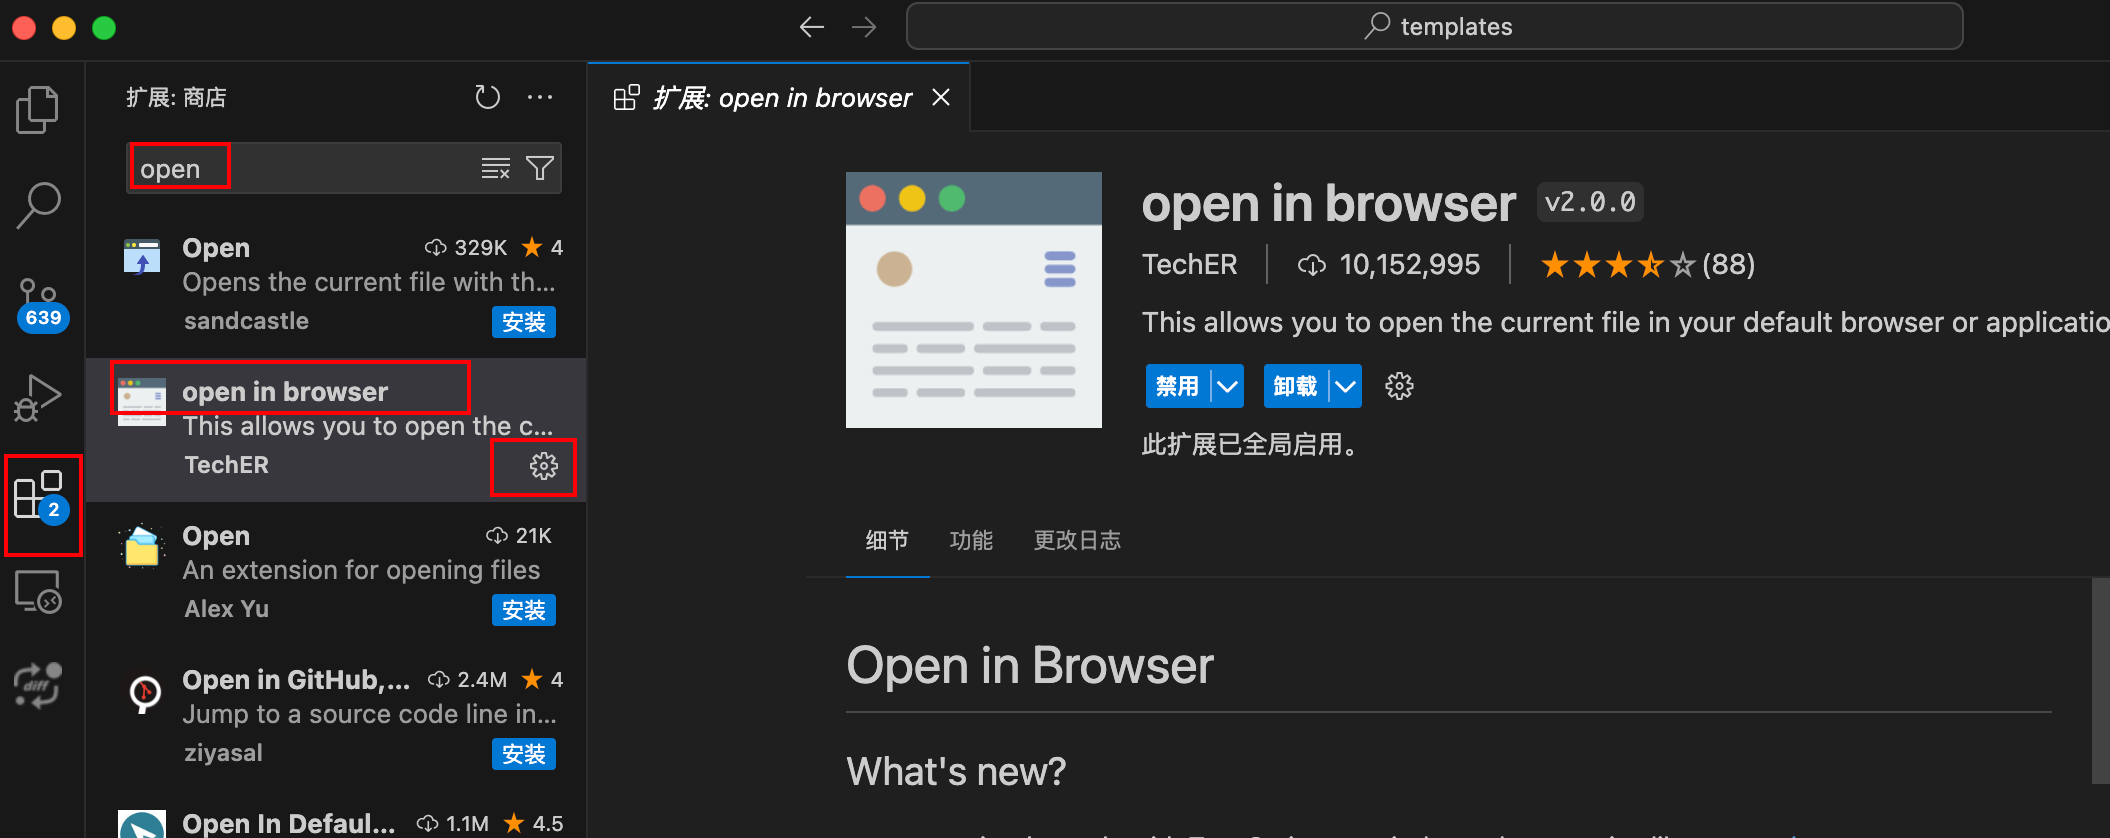2110x838 pixels.
Task: Switch to the 细节 details tab
Action: 887,541
